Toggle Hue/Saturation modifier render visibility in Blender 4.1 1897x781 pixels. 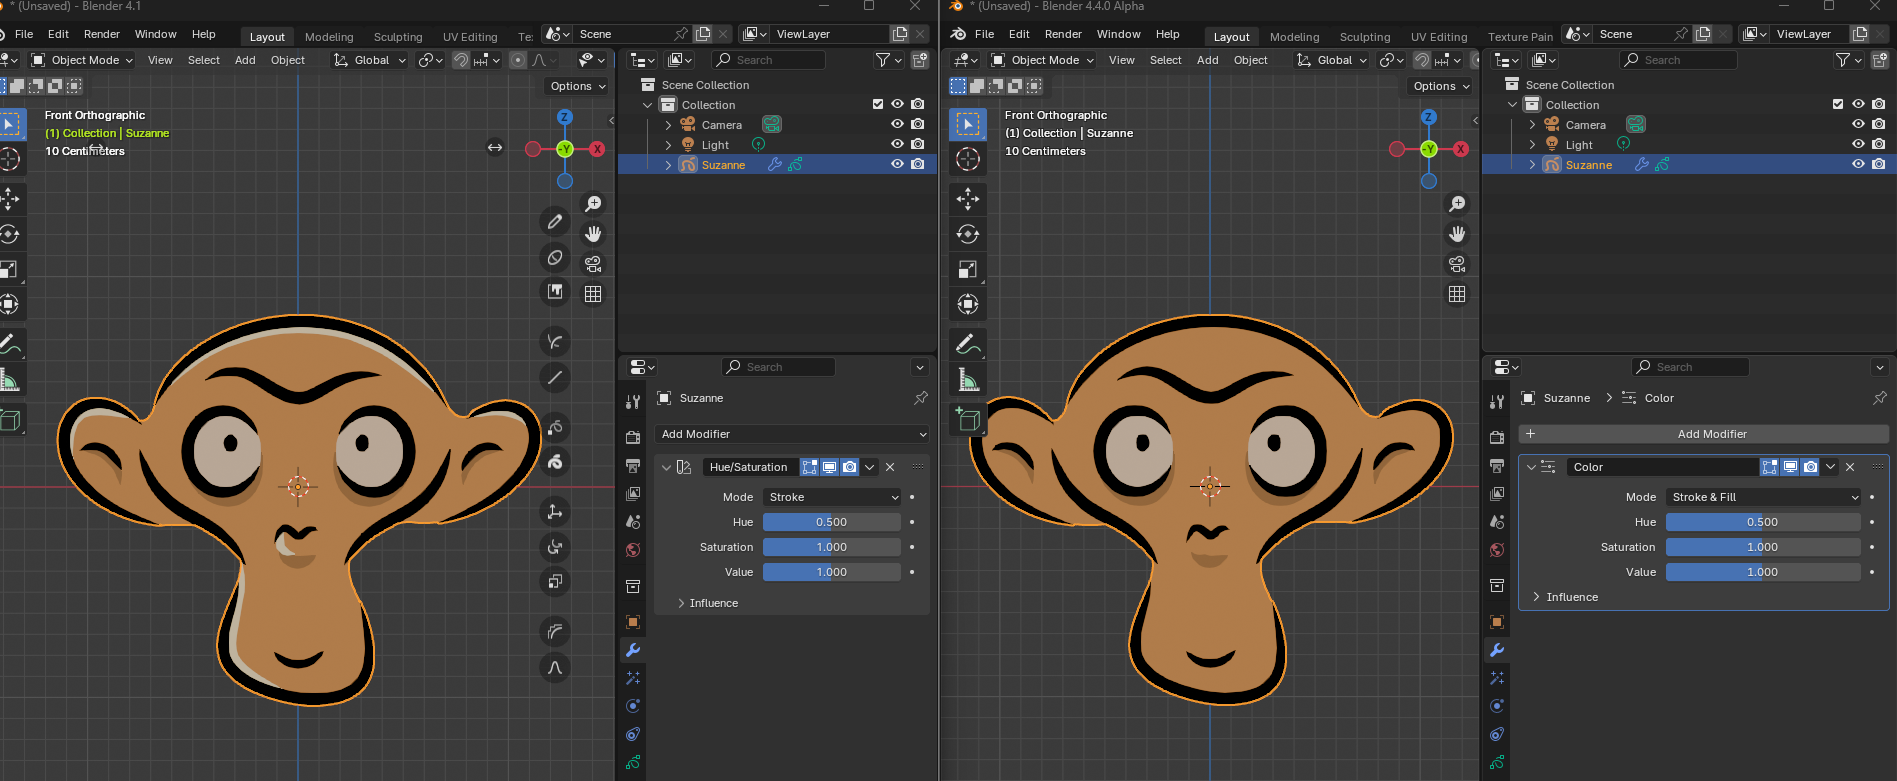tap(849, 467)
